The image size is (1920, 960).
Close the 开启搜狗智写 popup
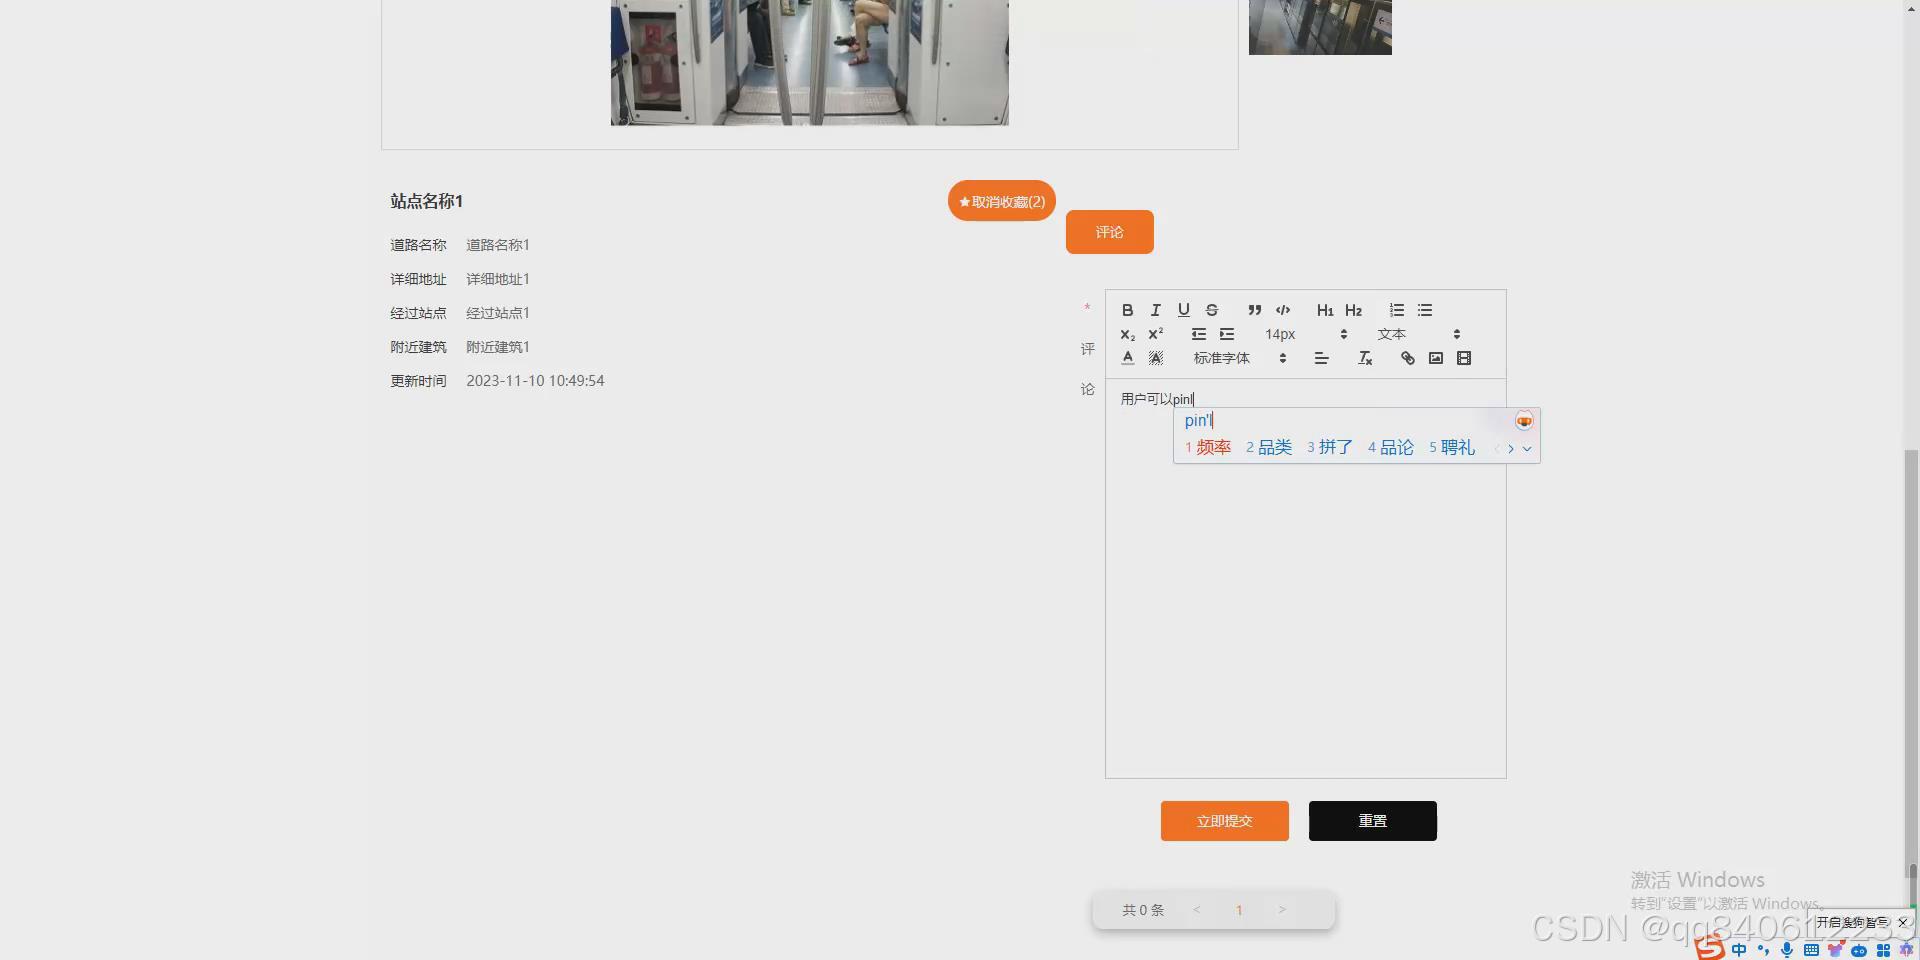1903,922
